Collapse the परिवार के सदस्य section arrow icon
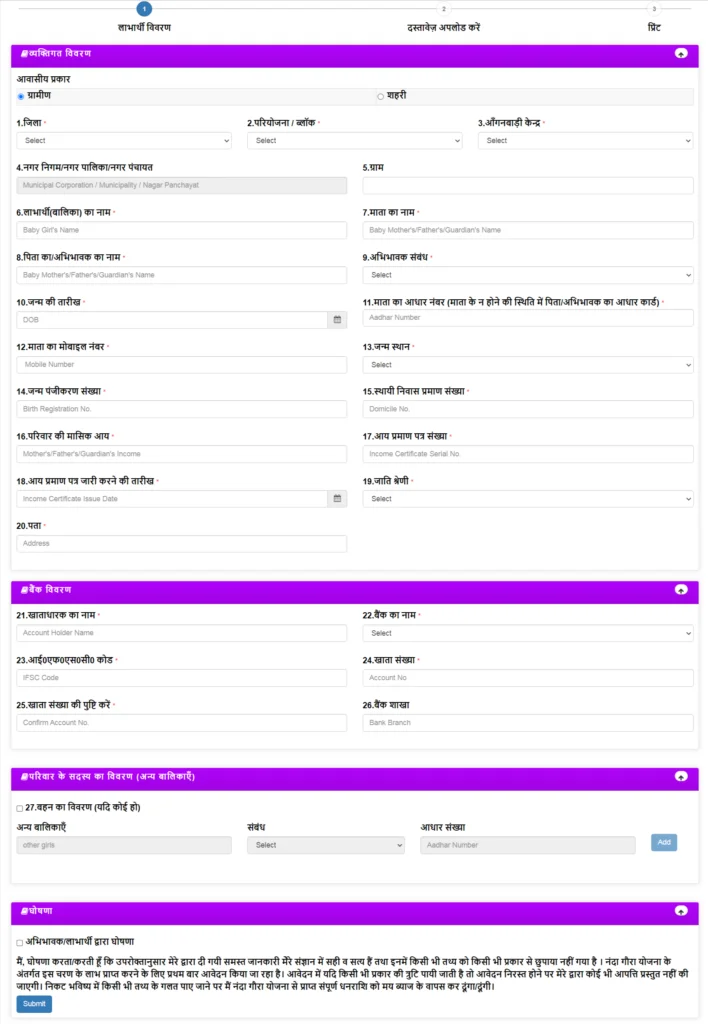Viewport: 708px width, 1024px height. [681, 776]
